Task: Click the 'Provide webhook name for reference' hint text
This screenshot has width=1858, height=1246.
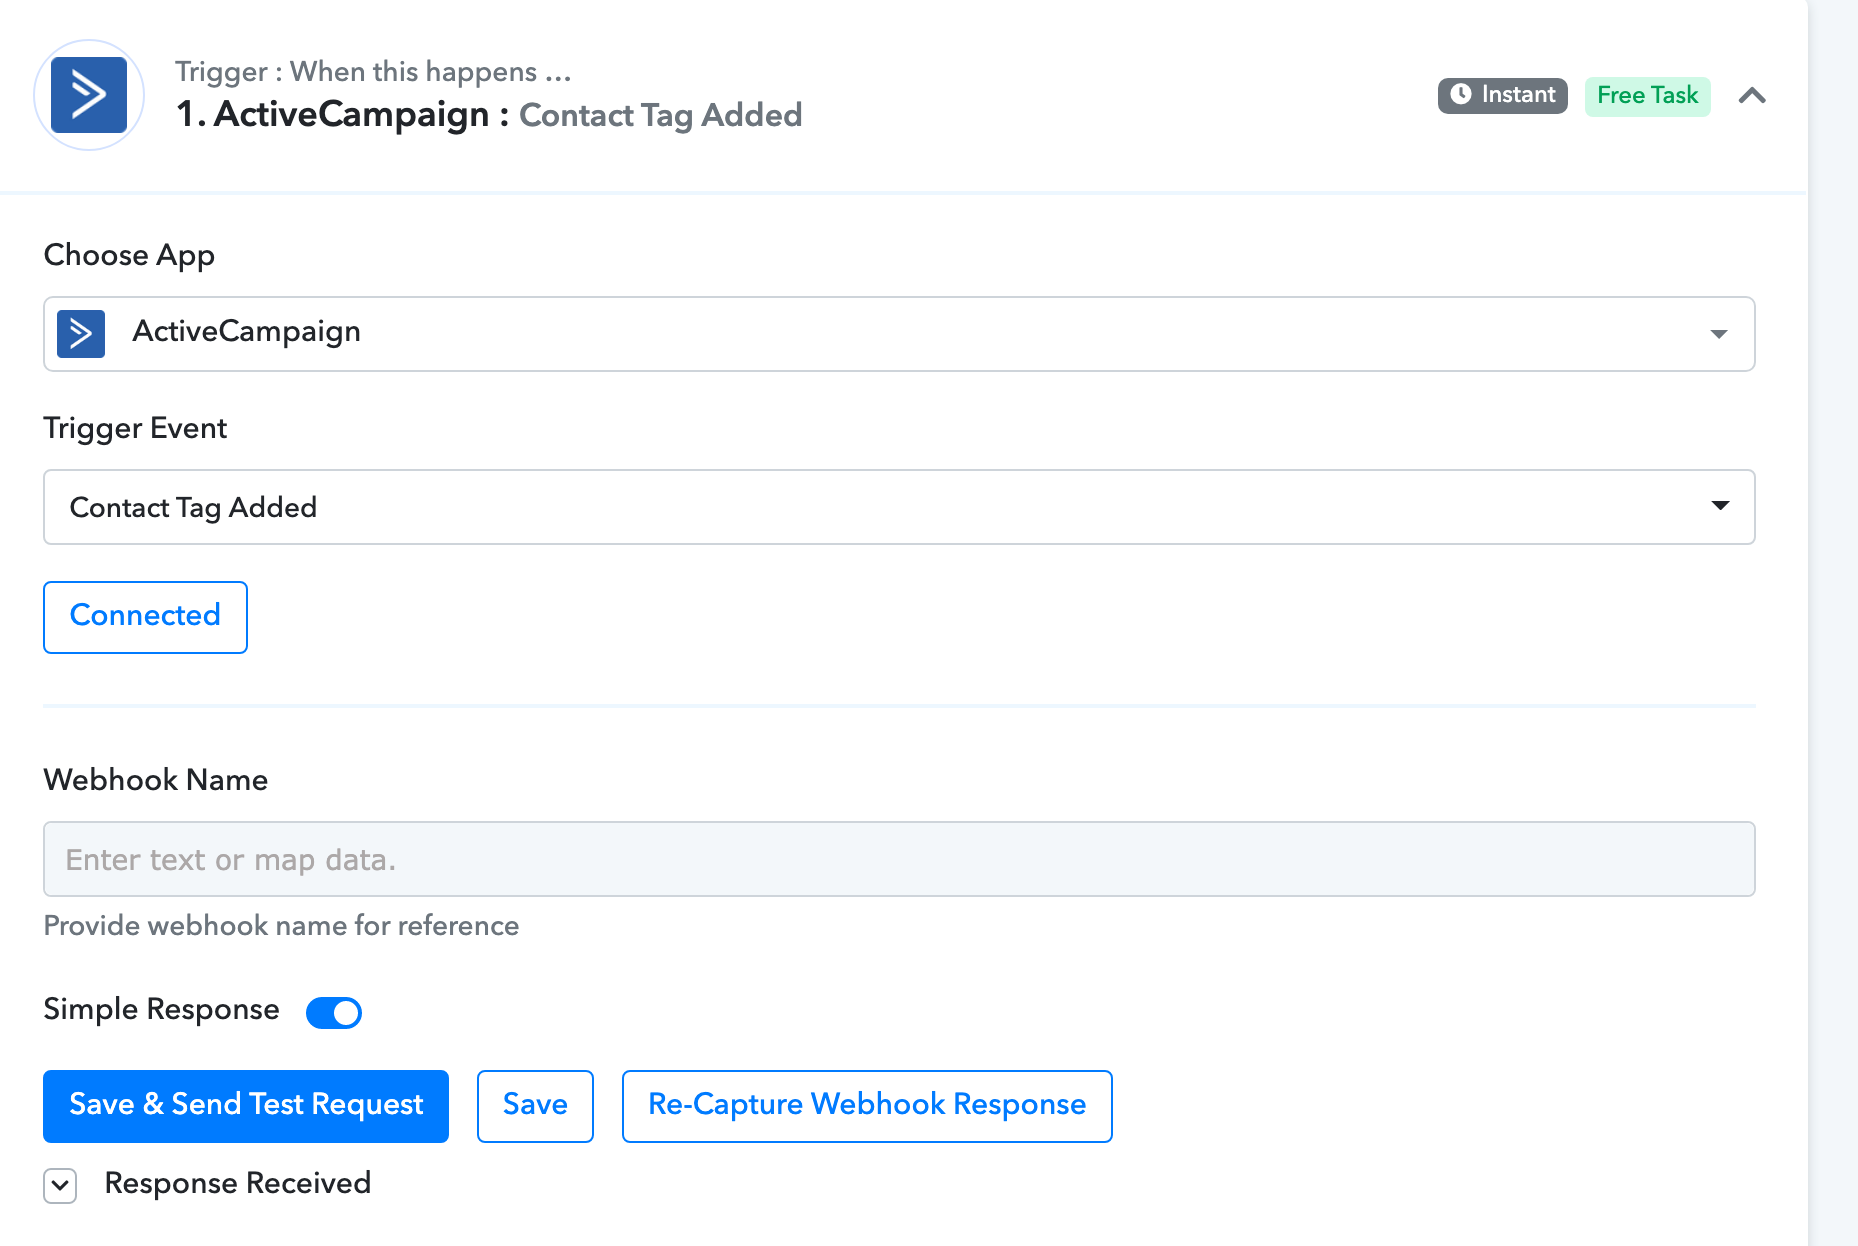Action: pos(281,926)
